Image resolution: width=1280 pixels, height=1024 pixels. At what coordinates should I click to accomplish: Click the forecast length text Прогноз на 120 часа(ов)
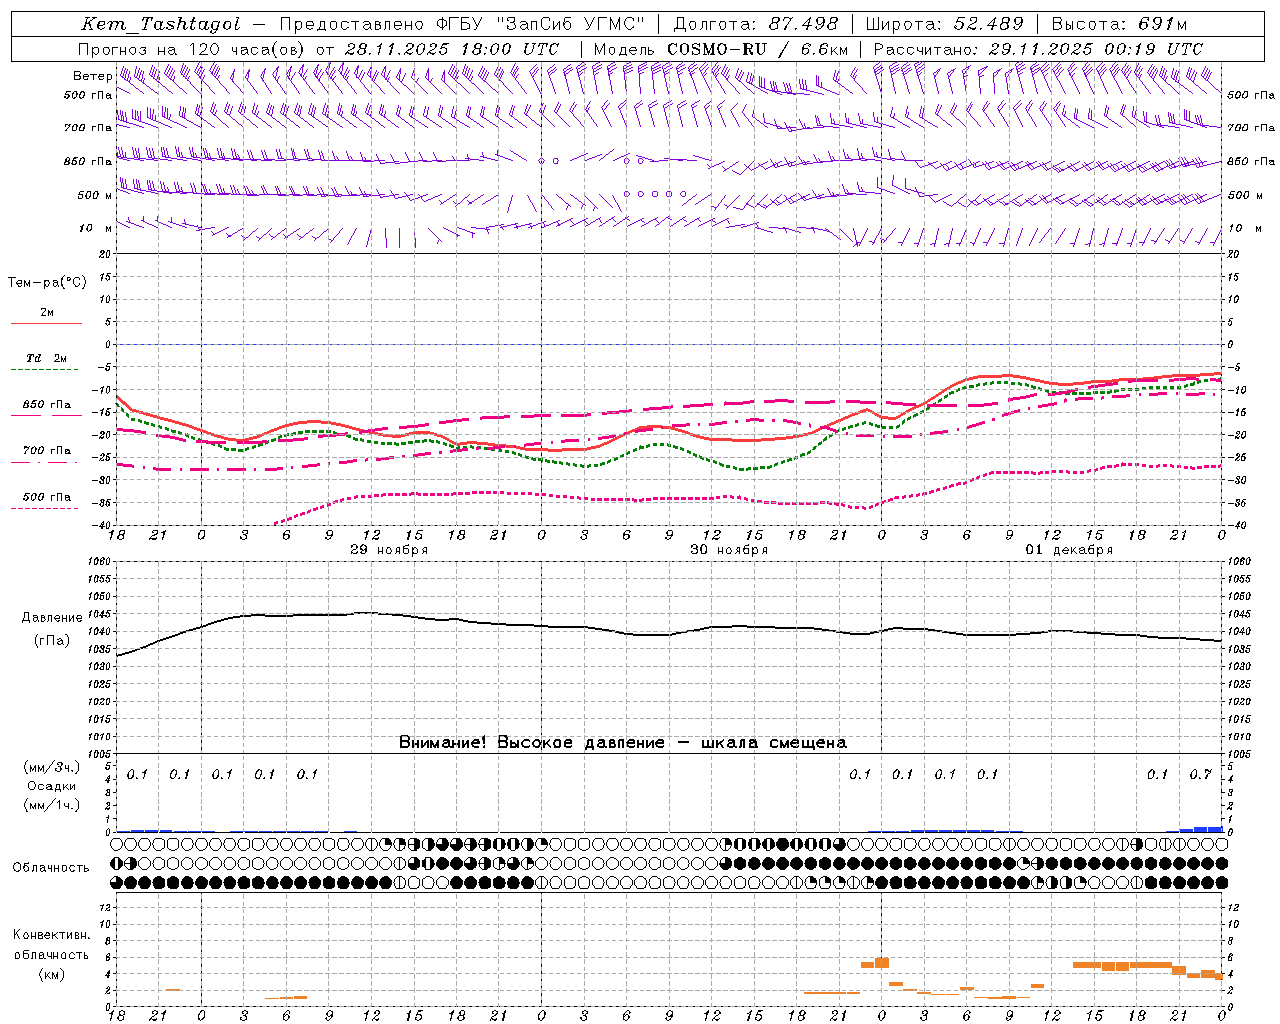192,49
